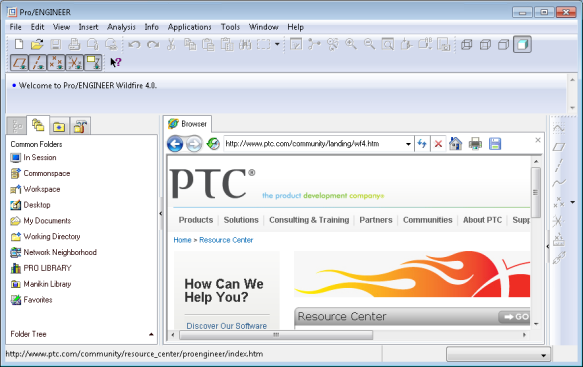Toggle annotation element display
The height and width of the screenshot is (367, 583).
(x=93, y=62)
